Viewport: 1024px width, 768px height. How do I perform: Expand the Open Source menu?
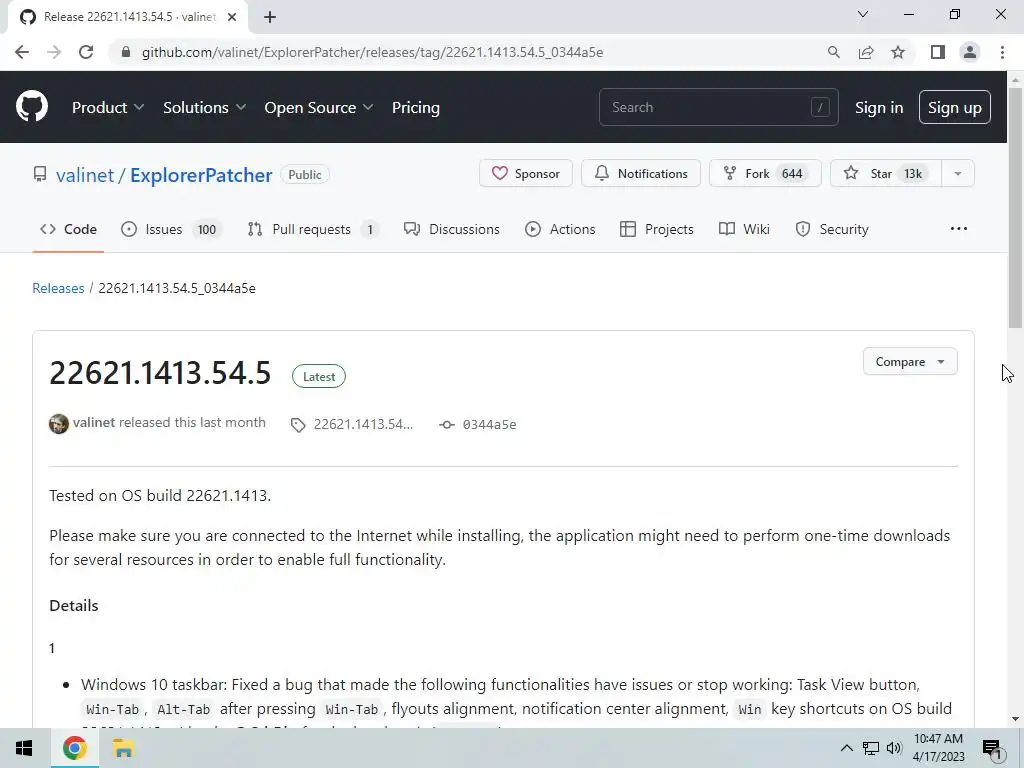click(x=319, y=107)
